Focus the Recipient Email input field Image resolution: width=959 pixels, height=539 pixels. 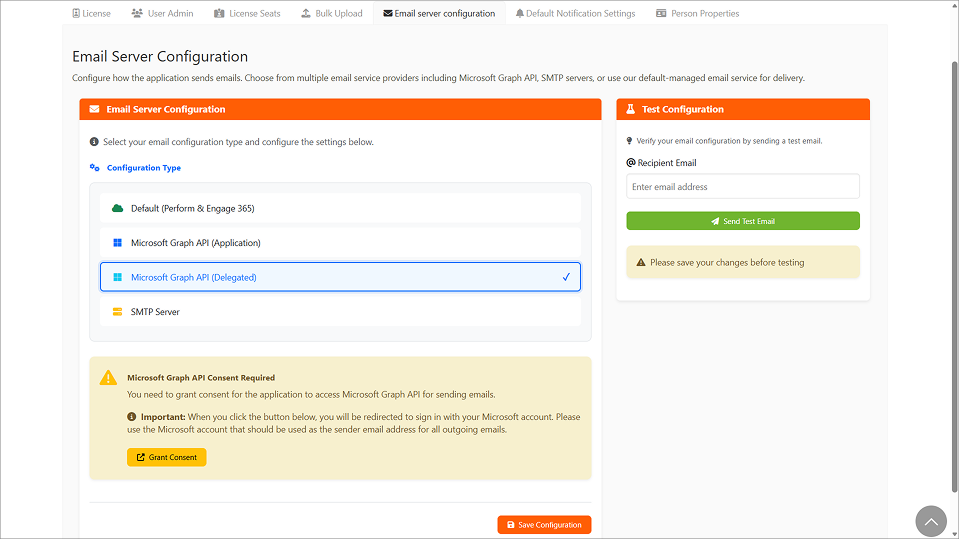pyautogui.click(x=742, y=187)
